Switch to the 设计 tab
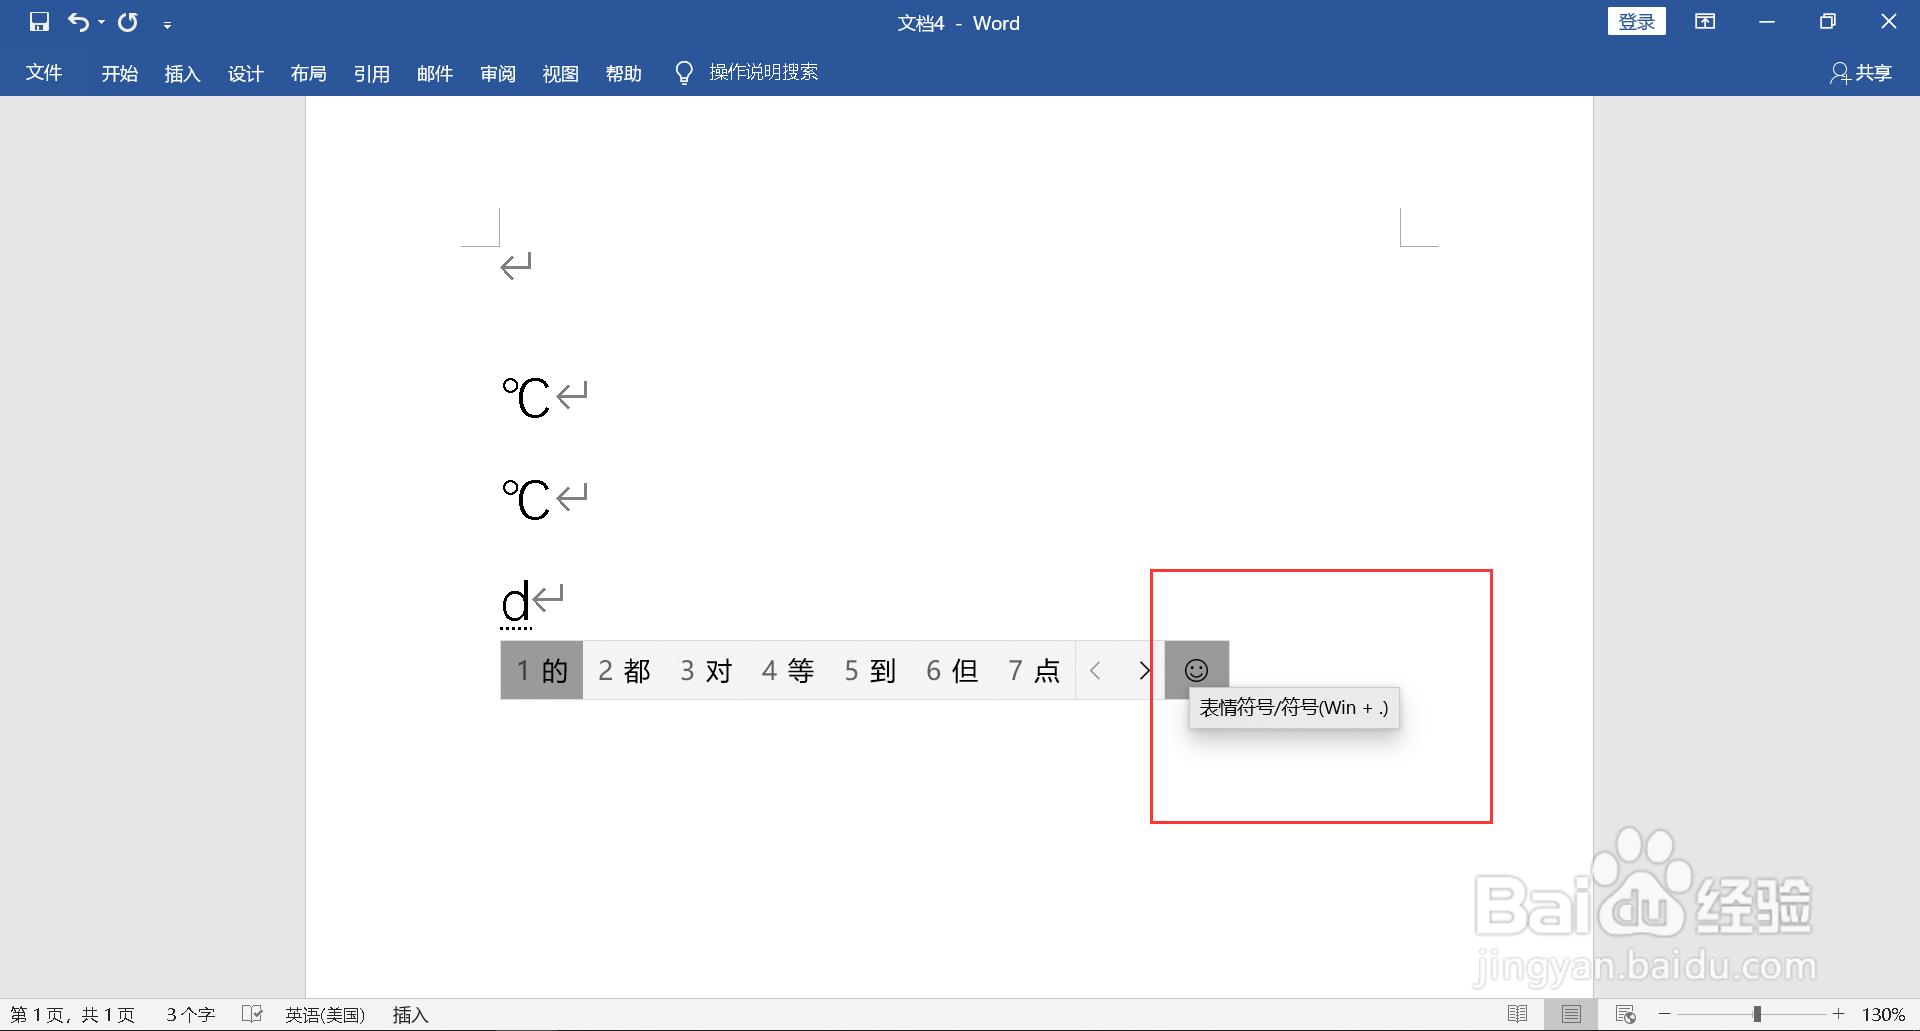This screenshot has height=1031, width=1920. (x=245, y=73)
